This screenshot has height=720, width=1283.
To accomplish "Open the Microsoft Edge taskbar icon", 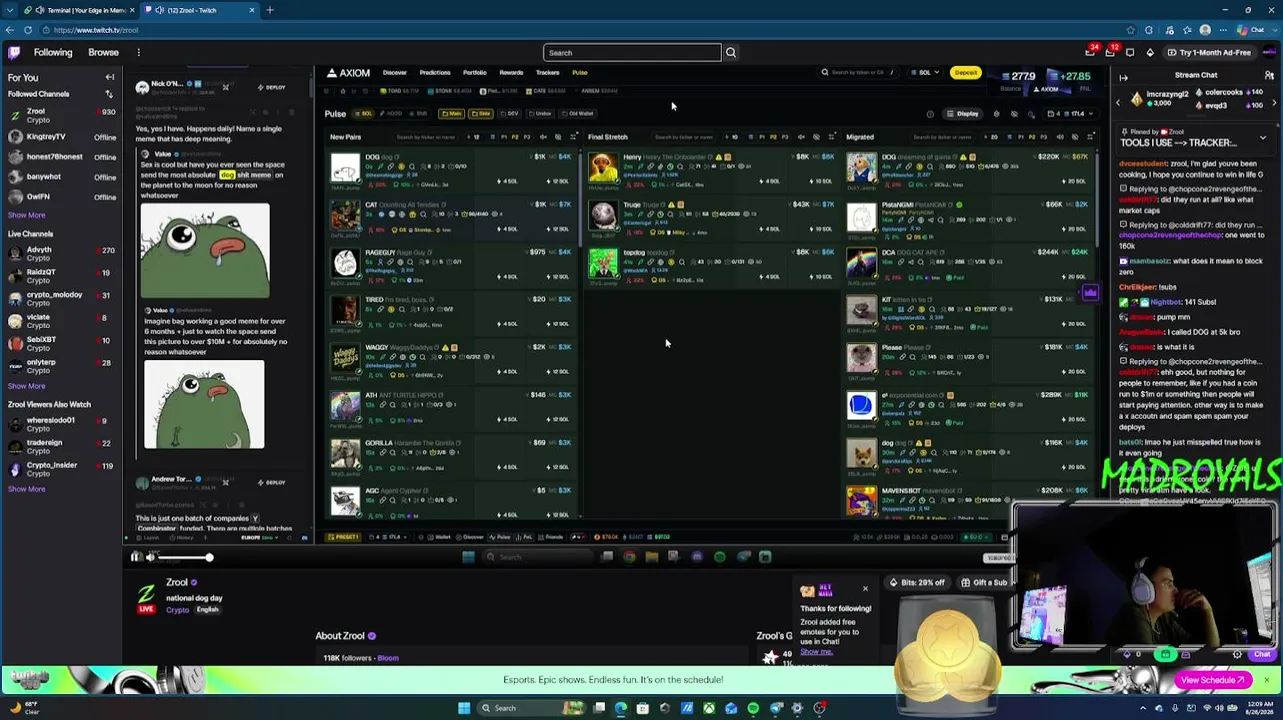I will point(621,708).
